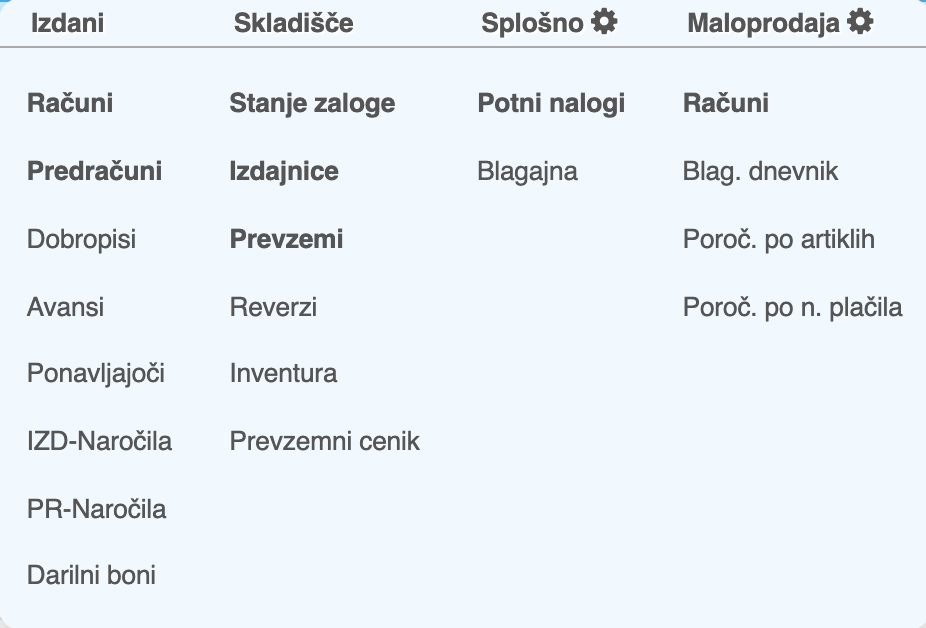Select Dobropisi in the Izdani column
926x628 pixels.
pos(80,239)
